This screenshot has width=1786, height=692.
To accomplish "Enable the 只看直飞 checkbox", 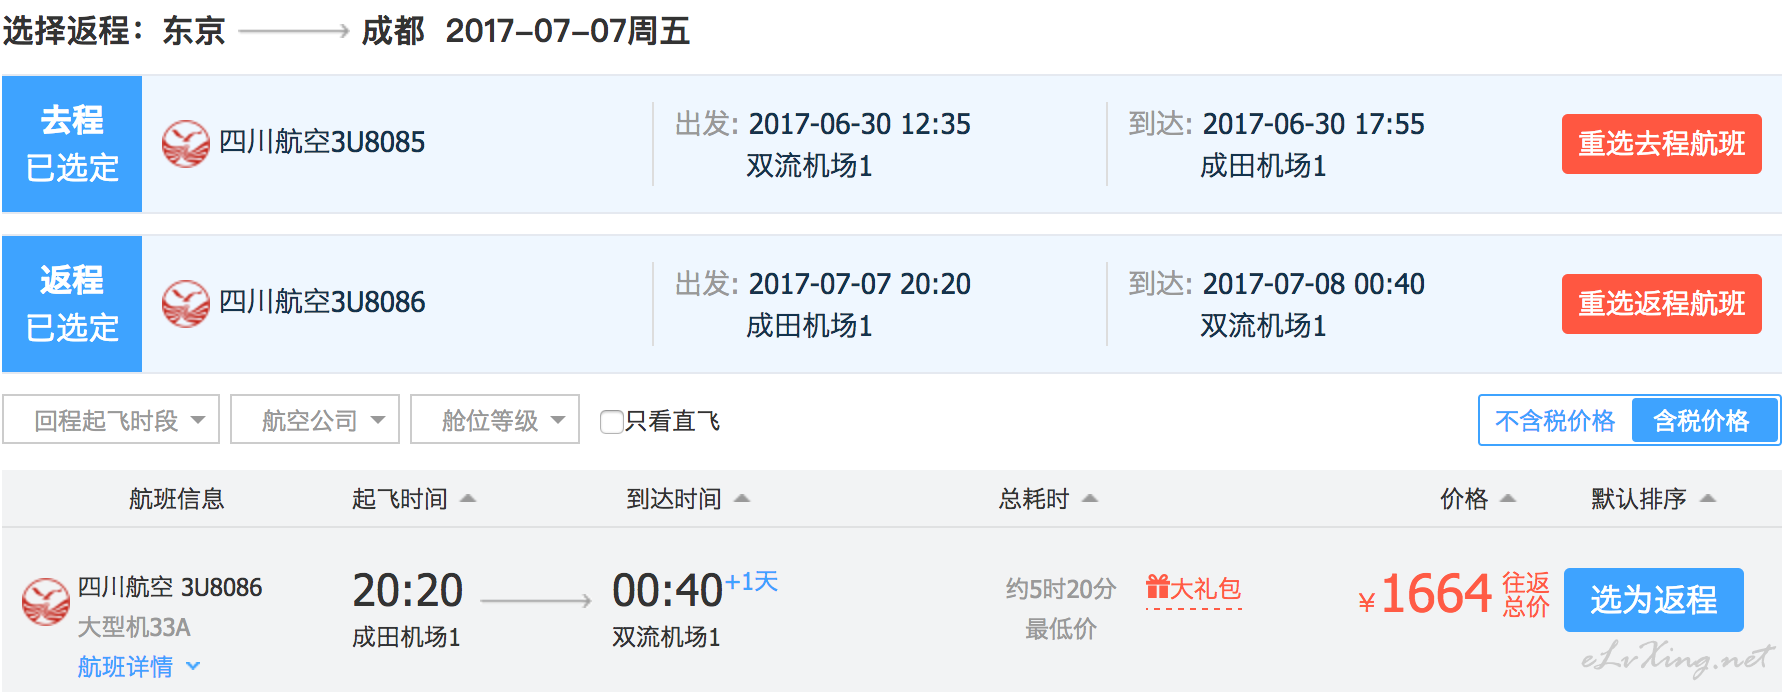I will click(x=611, y=421).
